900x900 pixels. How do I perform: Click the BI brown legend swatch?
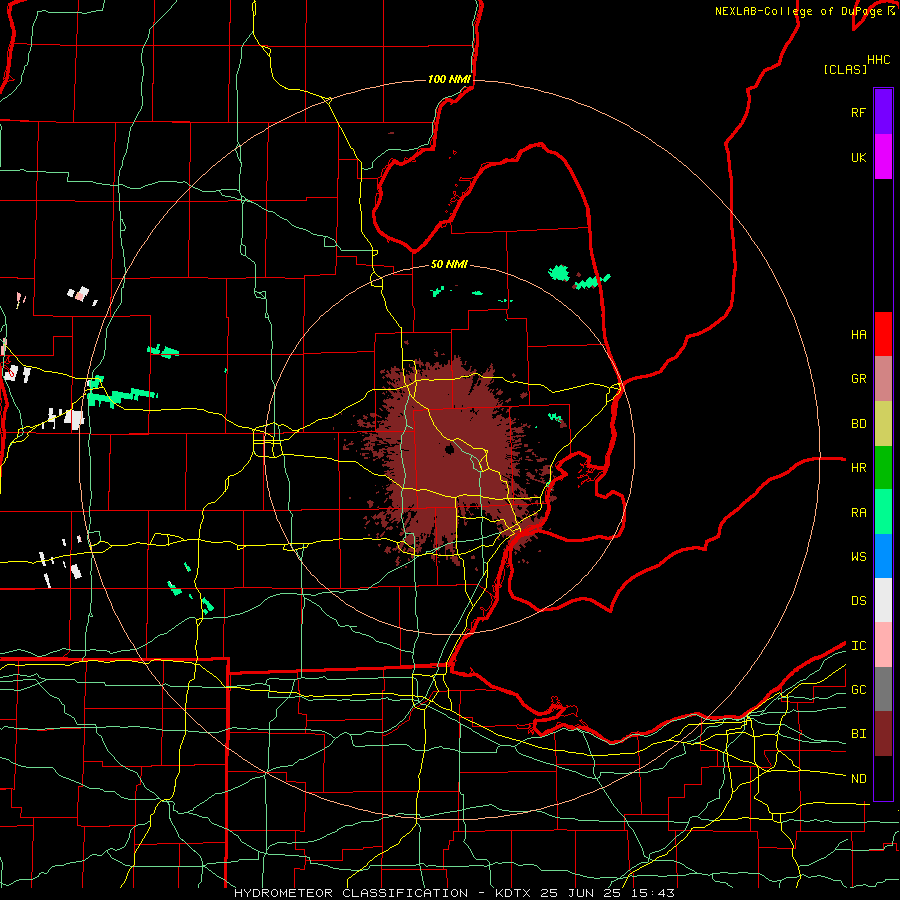pyautogui.click(x=883, y=734)
